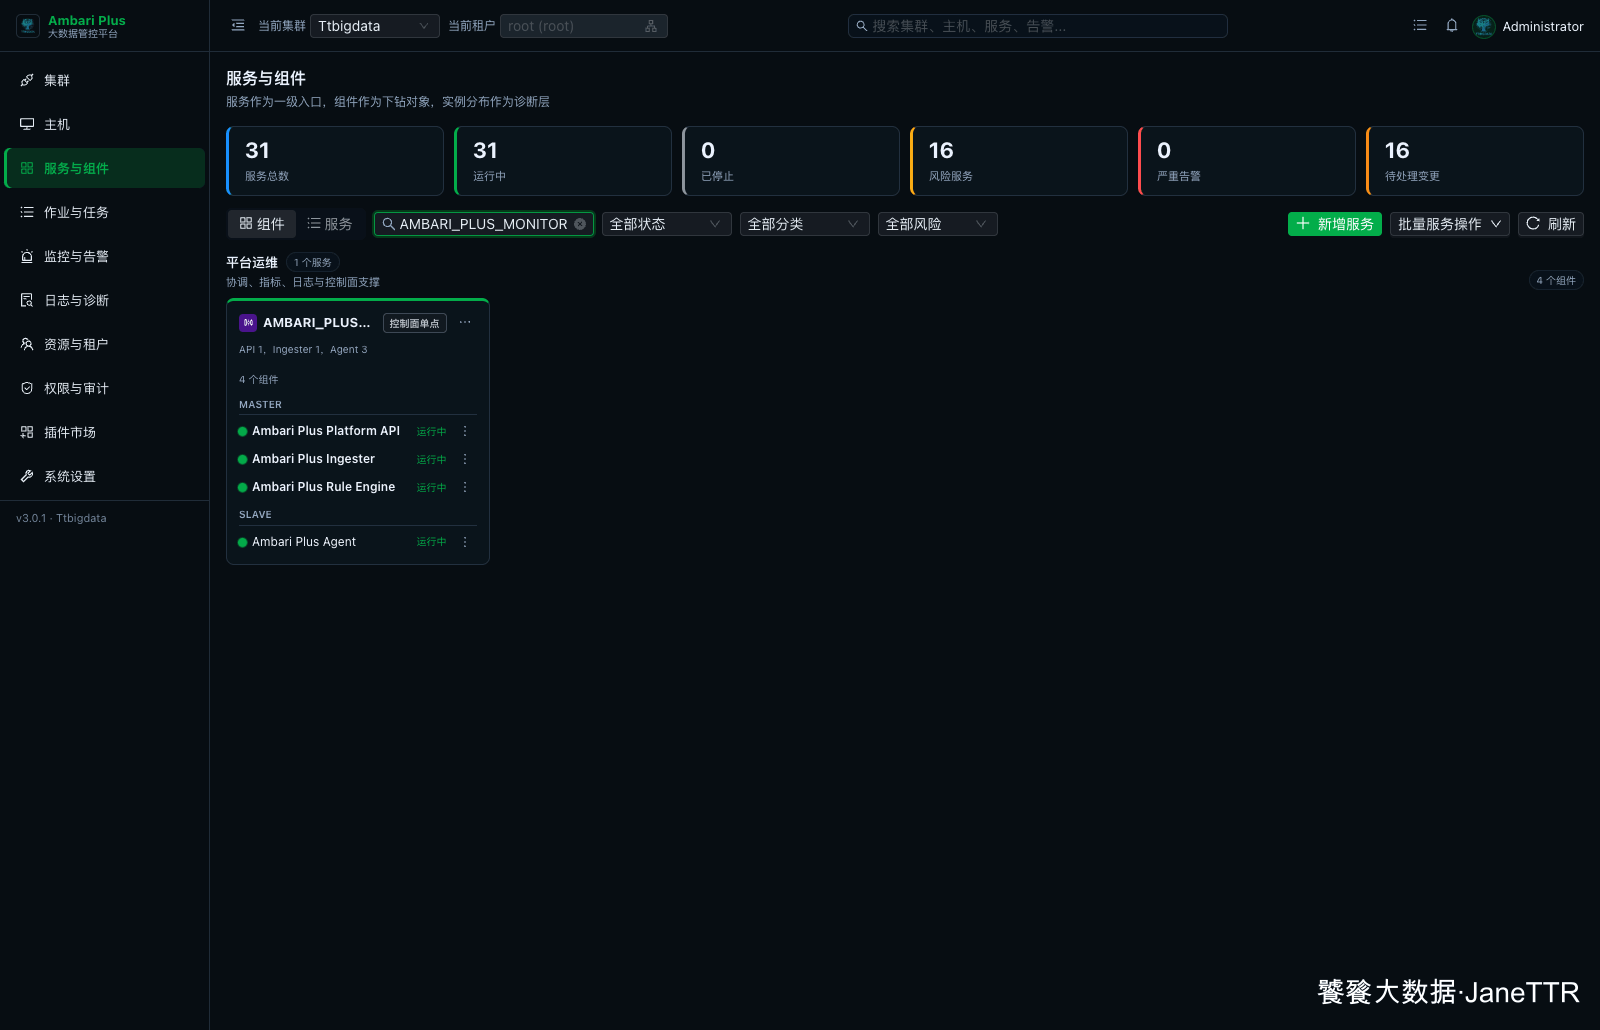Click the Ambari Plus logo icon

[x=28, y=26]
